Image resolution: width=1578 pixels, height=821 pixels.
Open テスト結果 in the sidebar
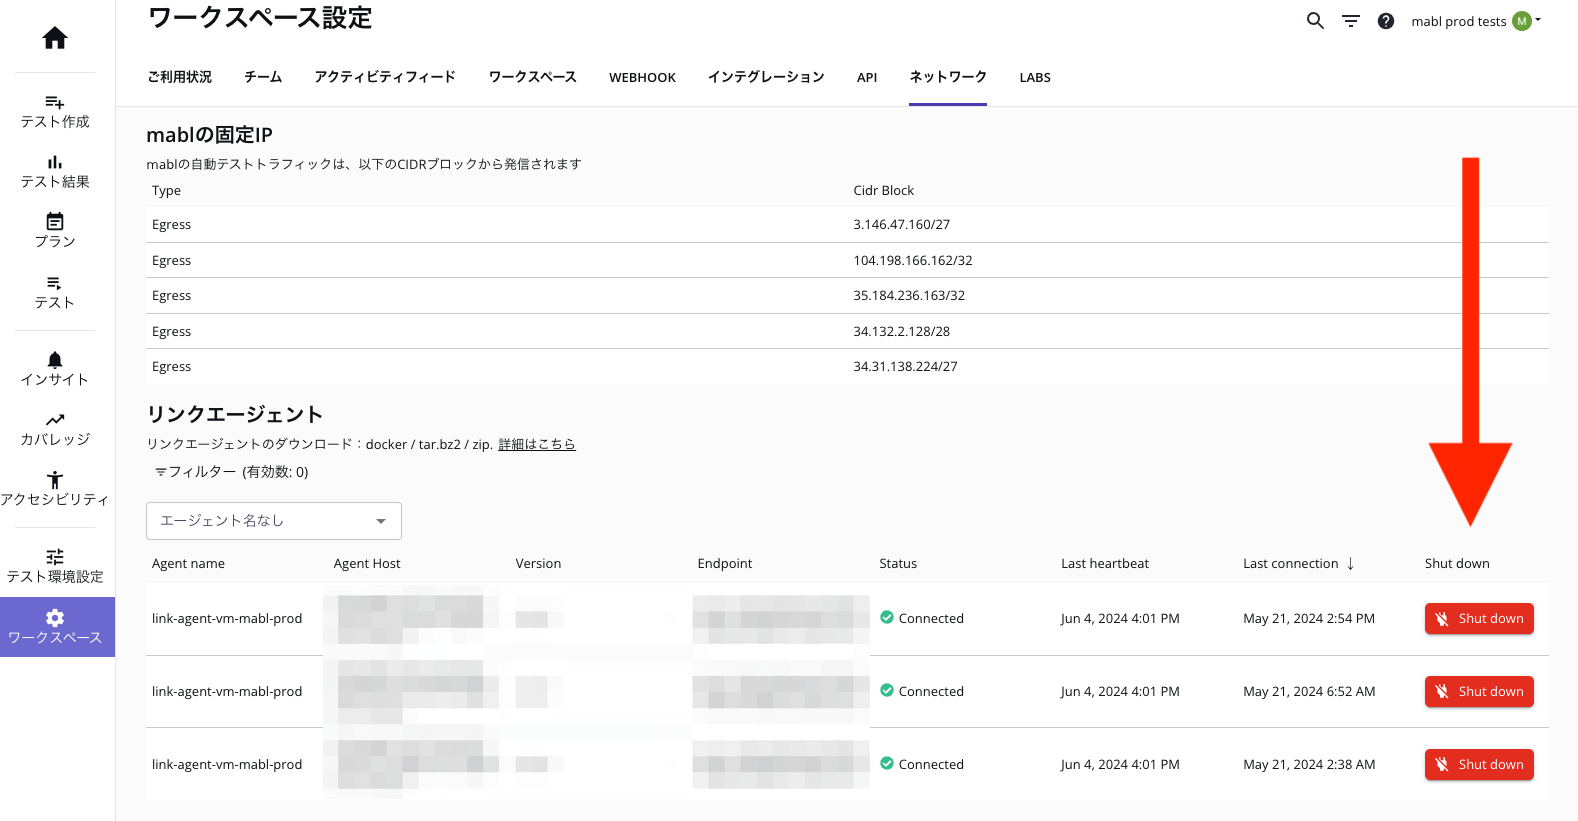click(55, 172)
